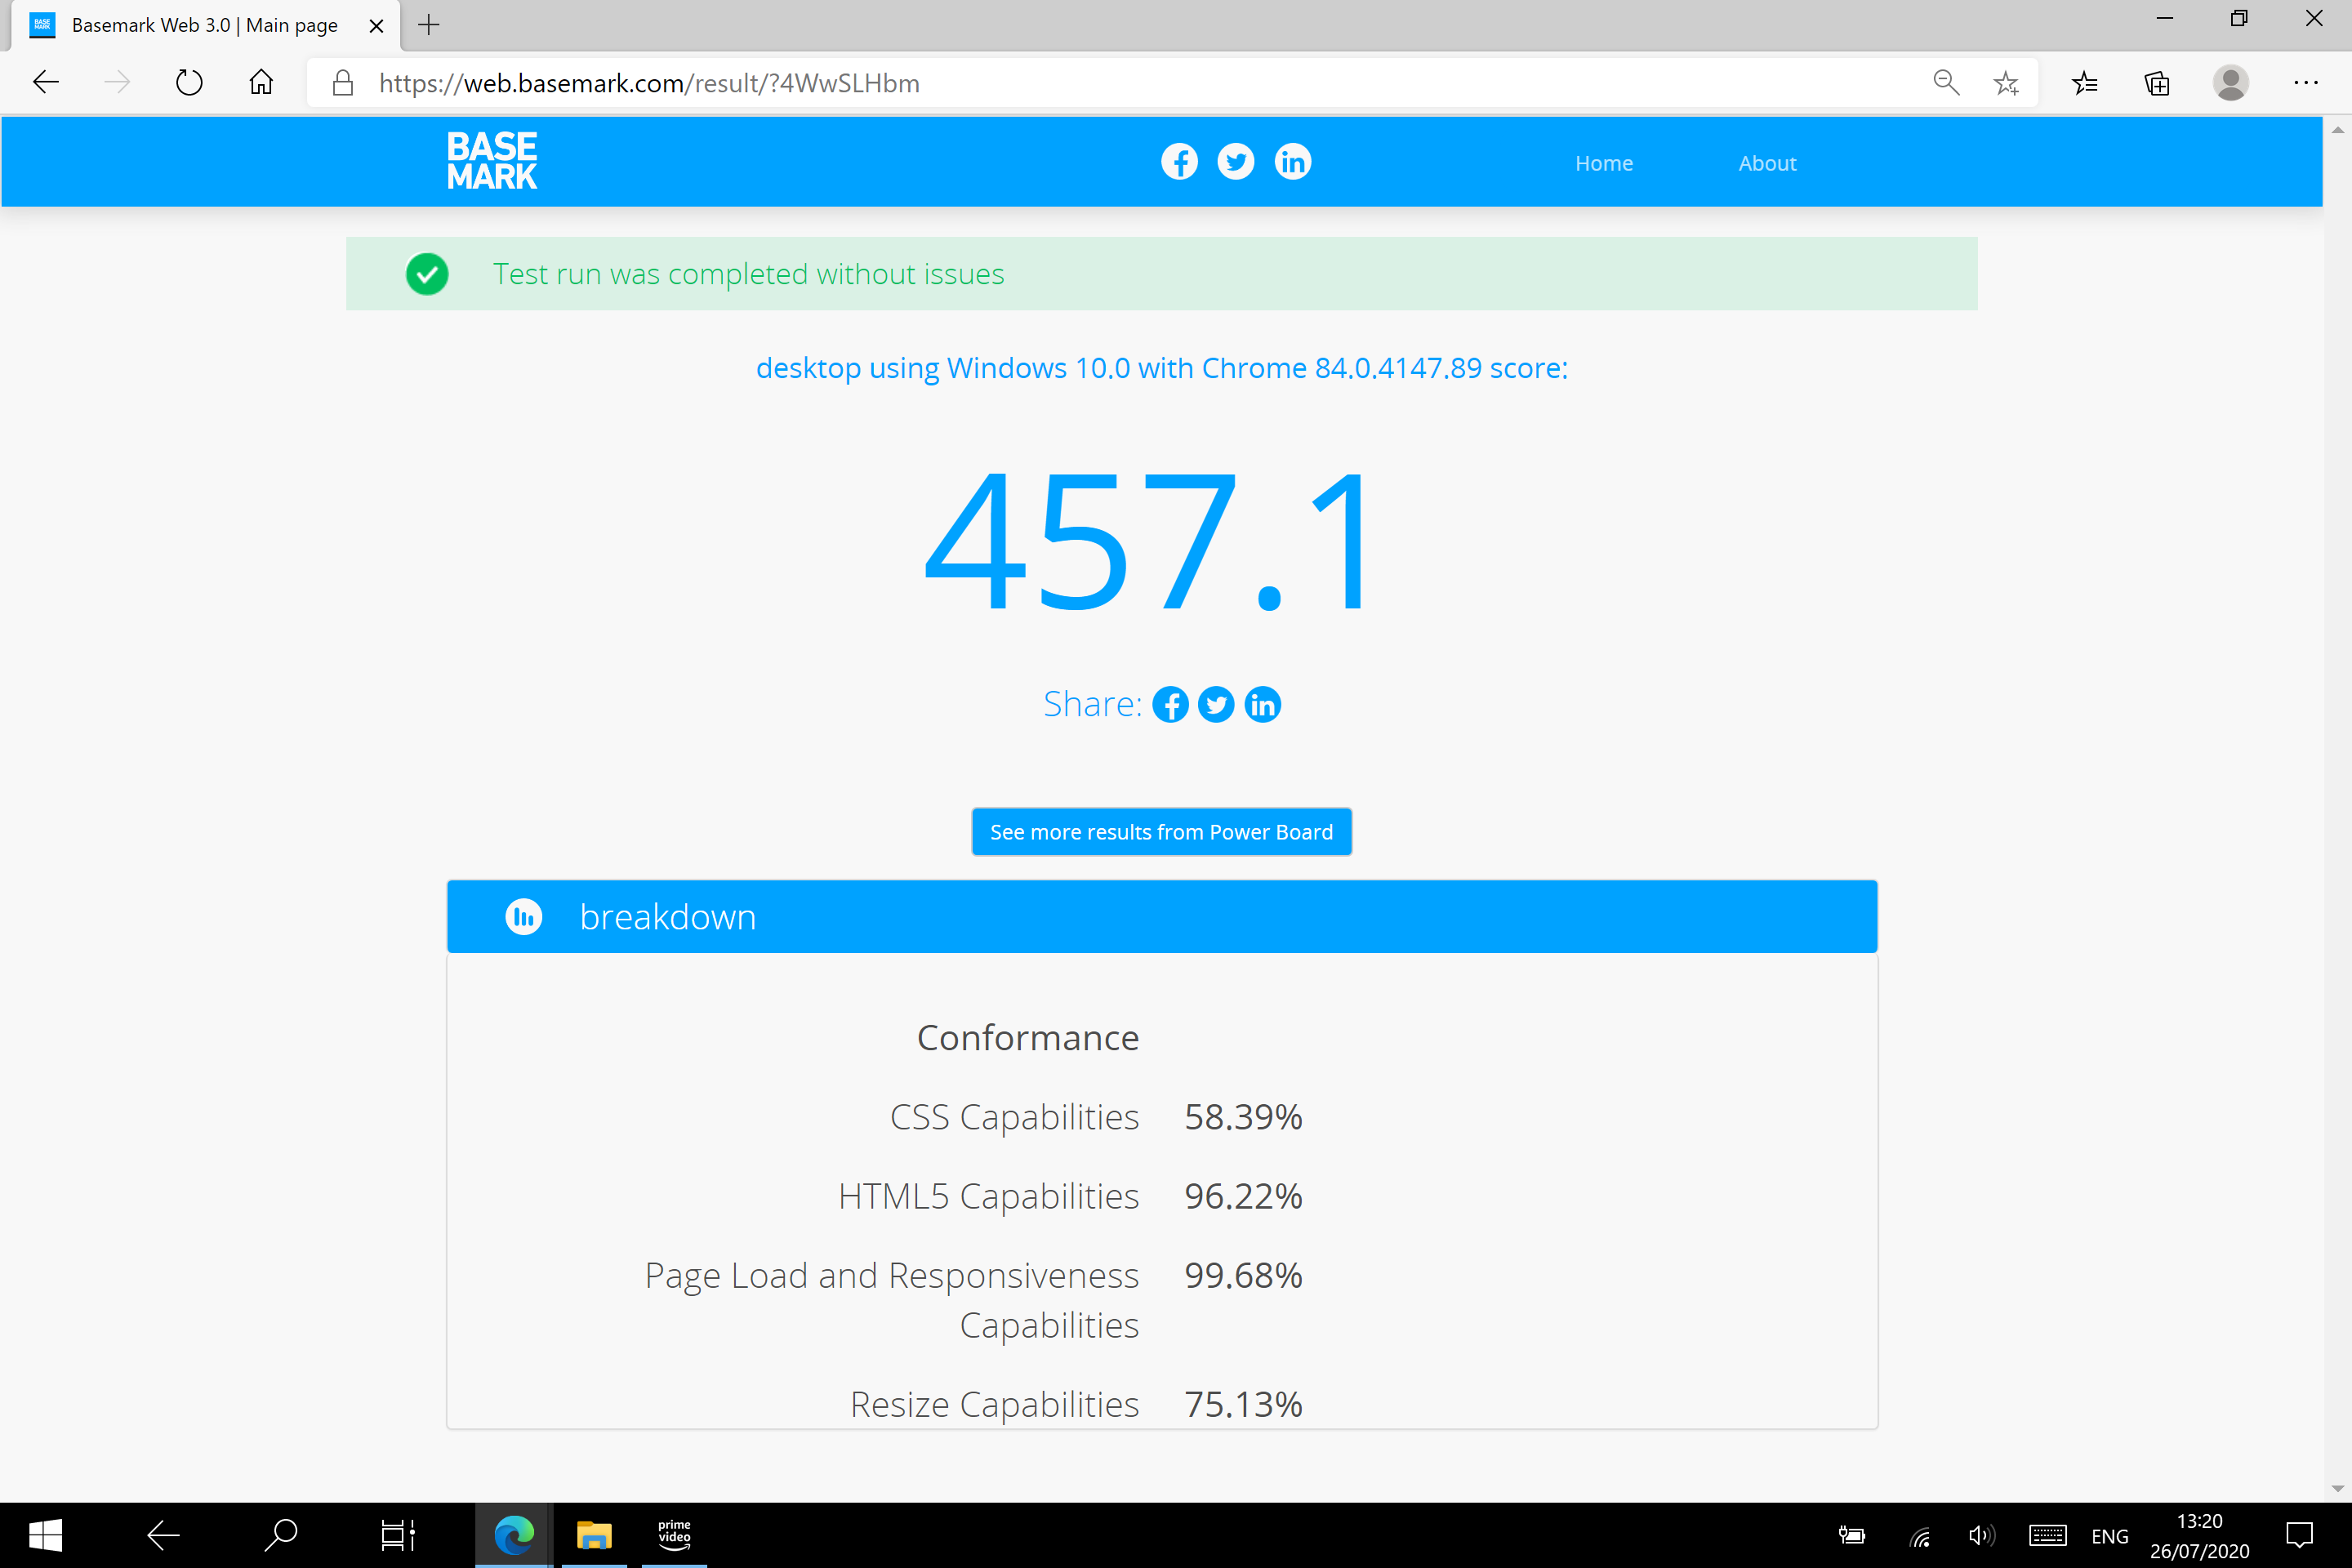2352x1568 pixels.
Task: Open Collections in the browser toolbar
Action: click(2157, 82)
